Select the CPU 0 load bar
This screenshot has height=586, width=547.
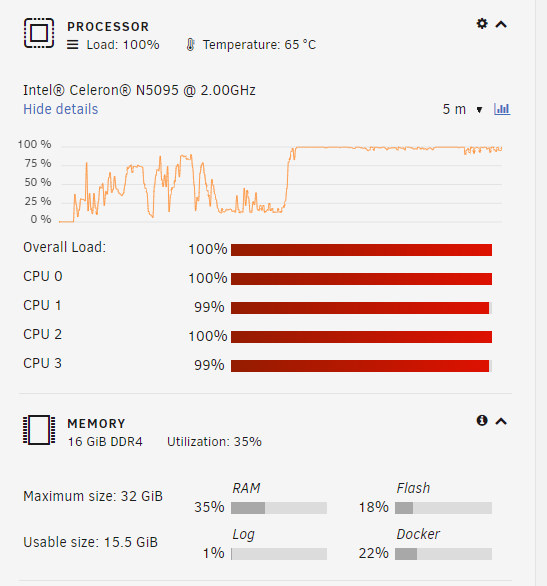(x=361, y=279)
